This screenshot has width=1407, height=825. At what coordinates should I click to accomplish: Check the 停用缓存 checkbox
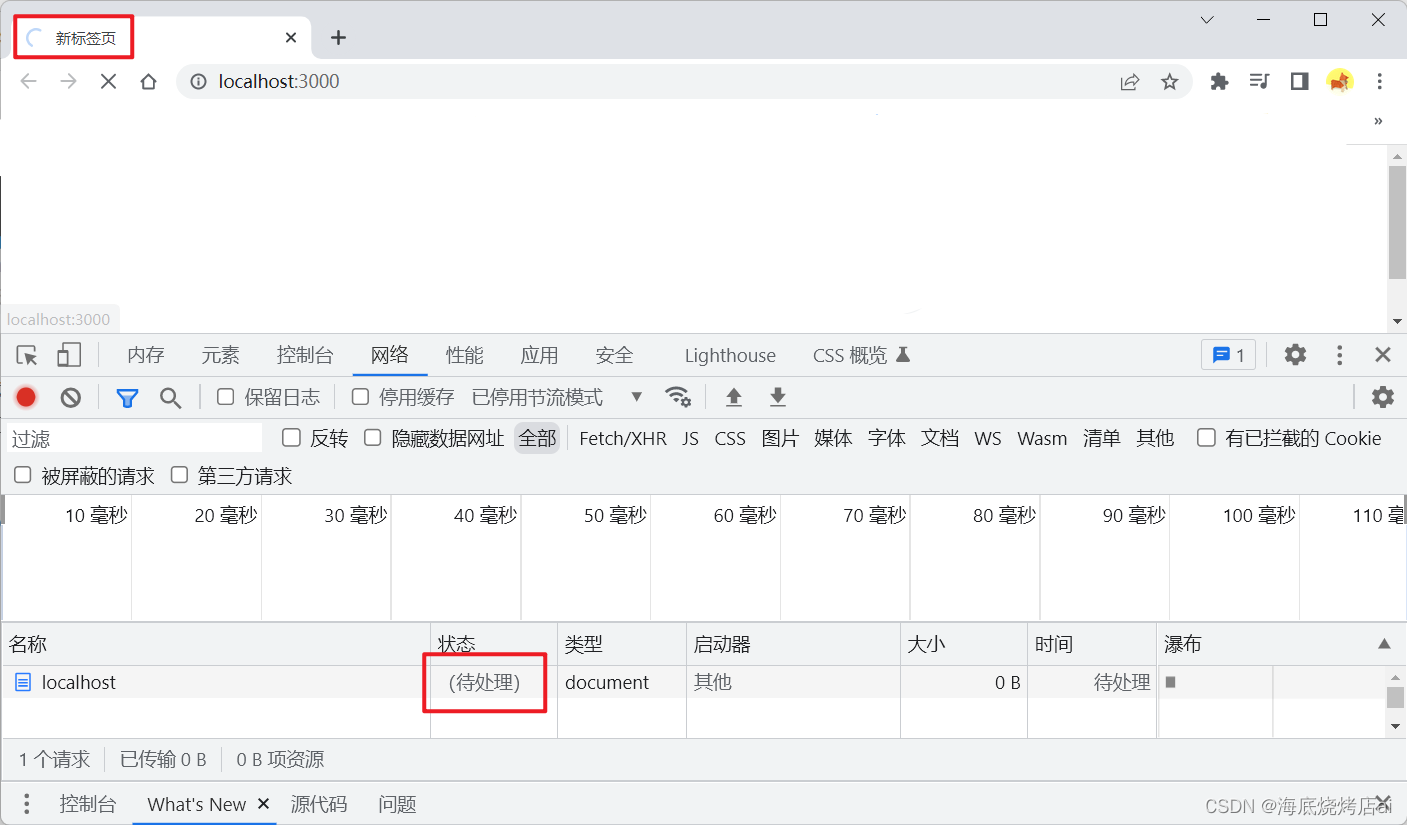tap(361, 397)
